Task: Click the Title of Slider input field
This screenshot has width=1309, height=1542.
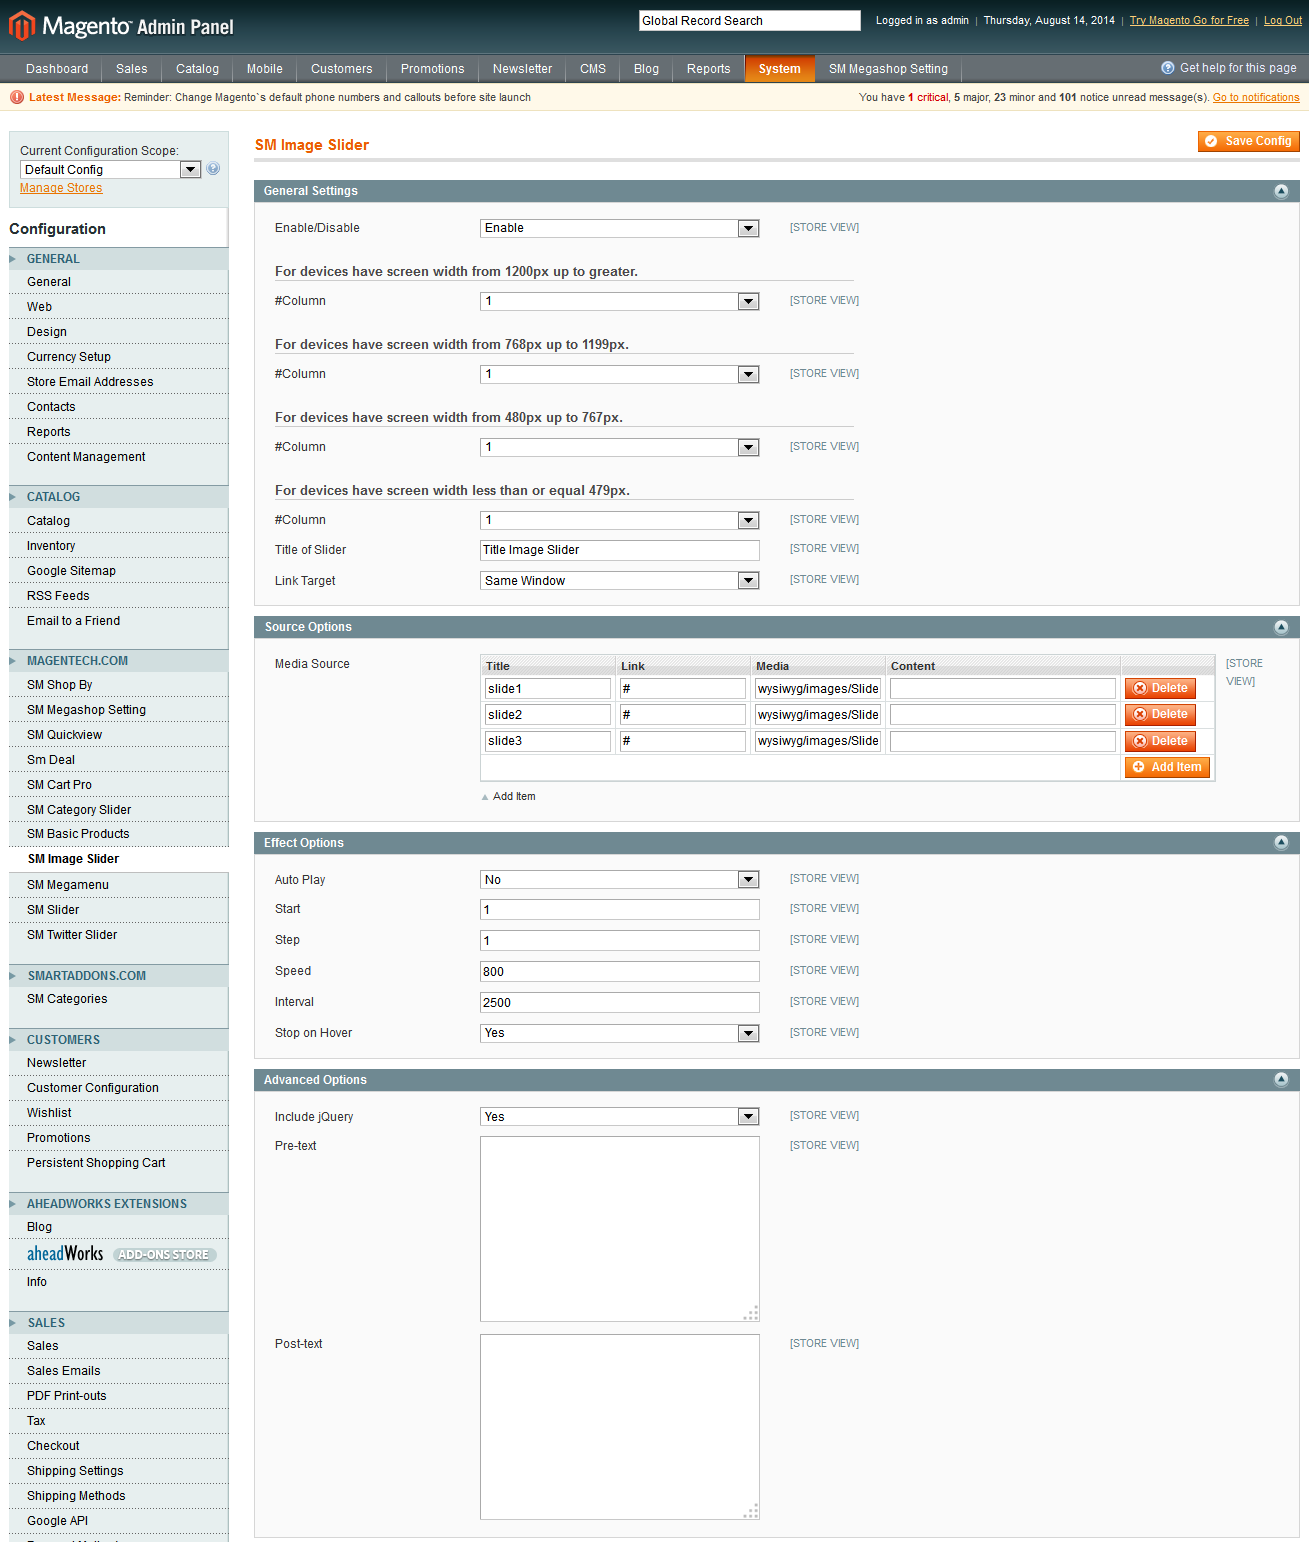Action: (619, 550)
